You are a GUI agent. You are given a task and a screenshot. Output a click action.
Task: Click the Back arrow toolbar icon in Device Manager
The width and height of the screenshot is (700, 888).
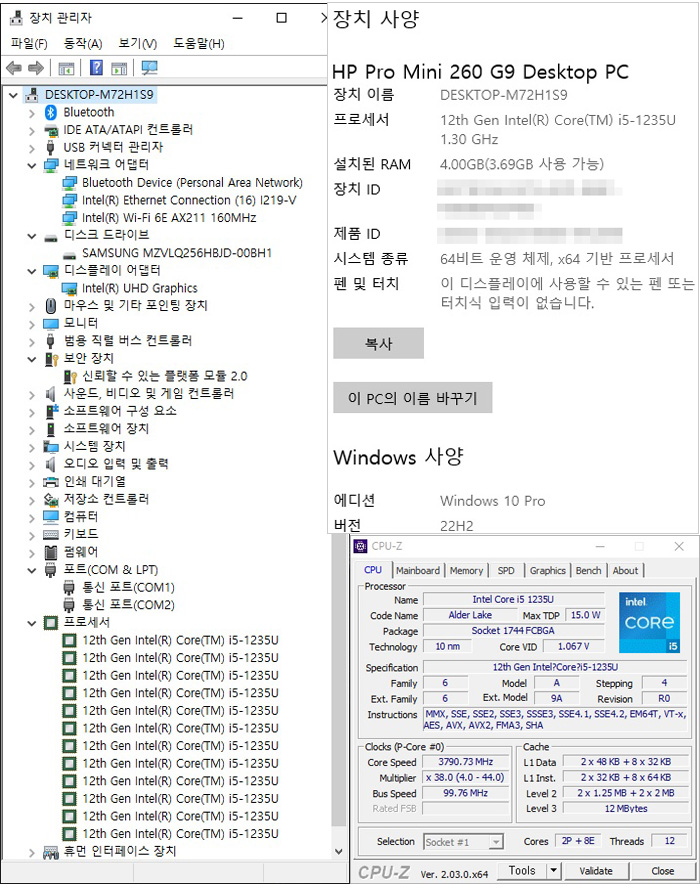coord(14,69)
